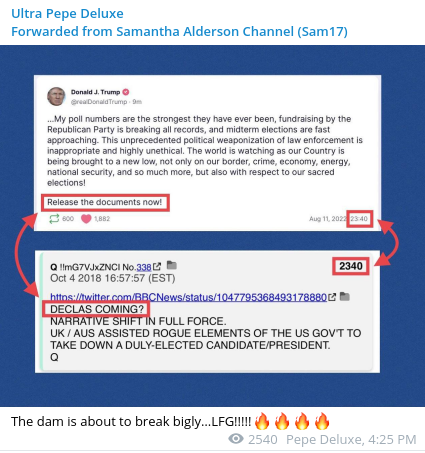Click the green retweet icon with 600

point(54,219)
